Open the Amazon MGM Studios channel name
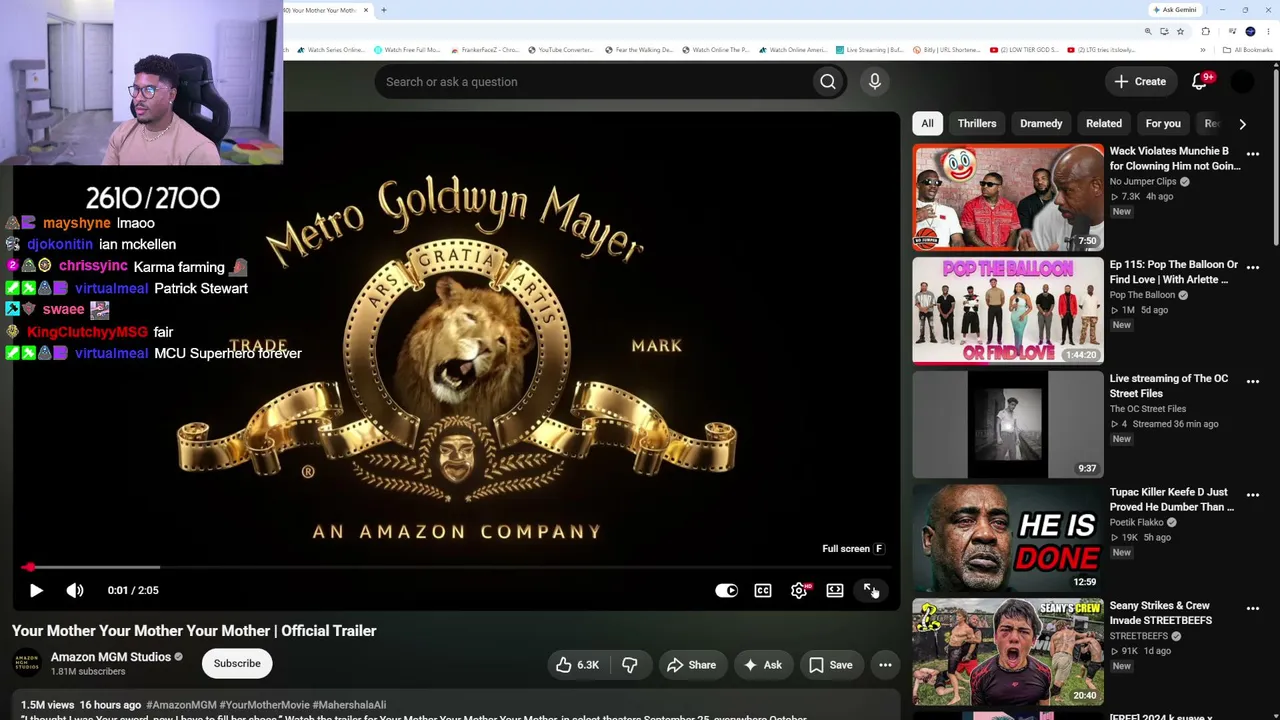The image size is (1280, 720). tap(111, 657)
